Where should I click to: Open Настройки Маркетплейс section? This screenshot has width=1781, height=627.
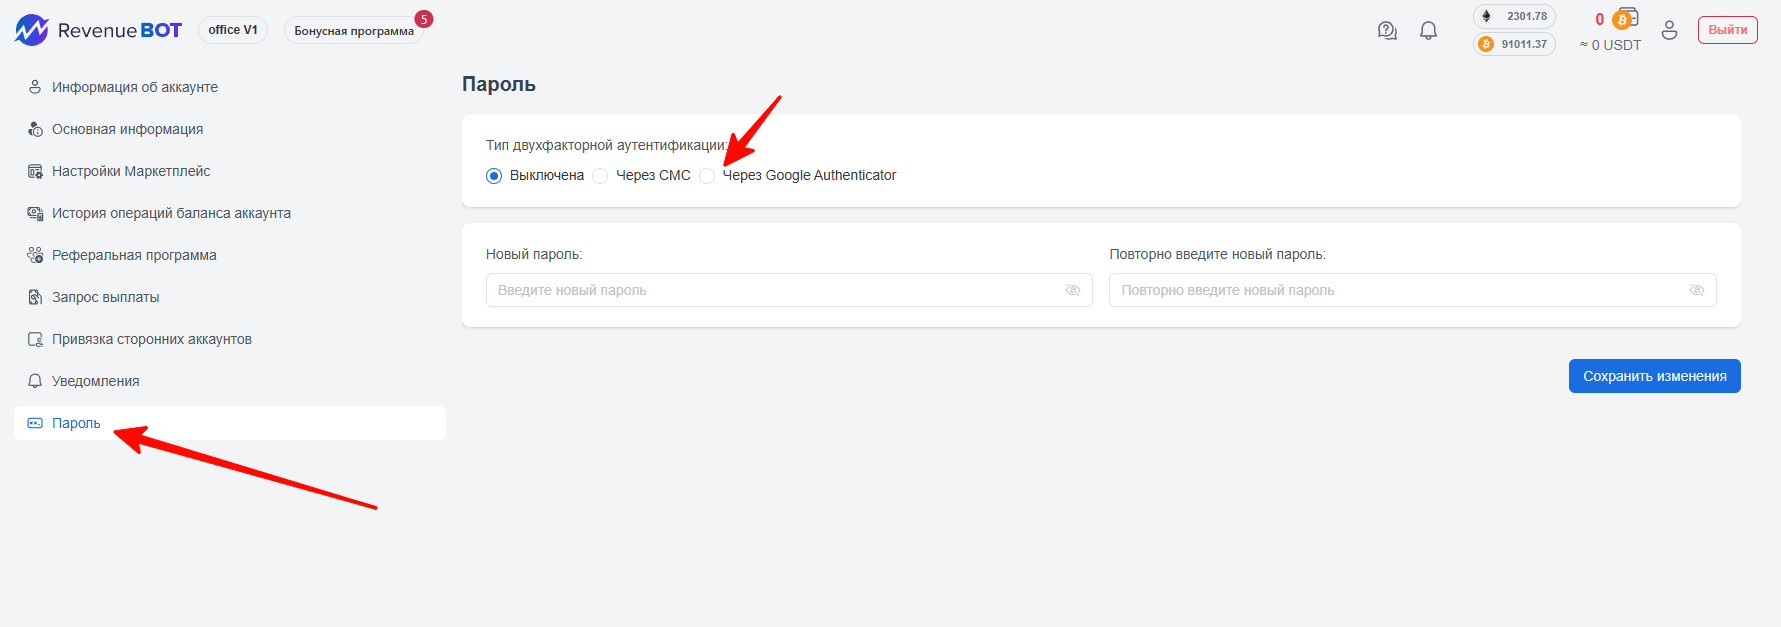coord(131,171)
